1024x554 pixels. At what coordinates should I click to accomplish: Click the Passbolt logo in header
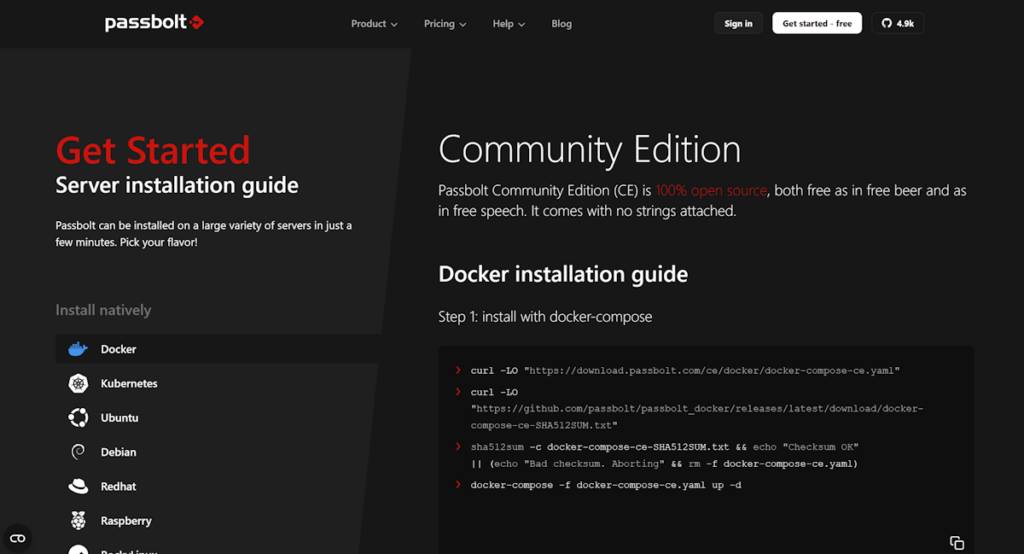pos(155,23)
